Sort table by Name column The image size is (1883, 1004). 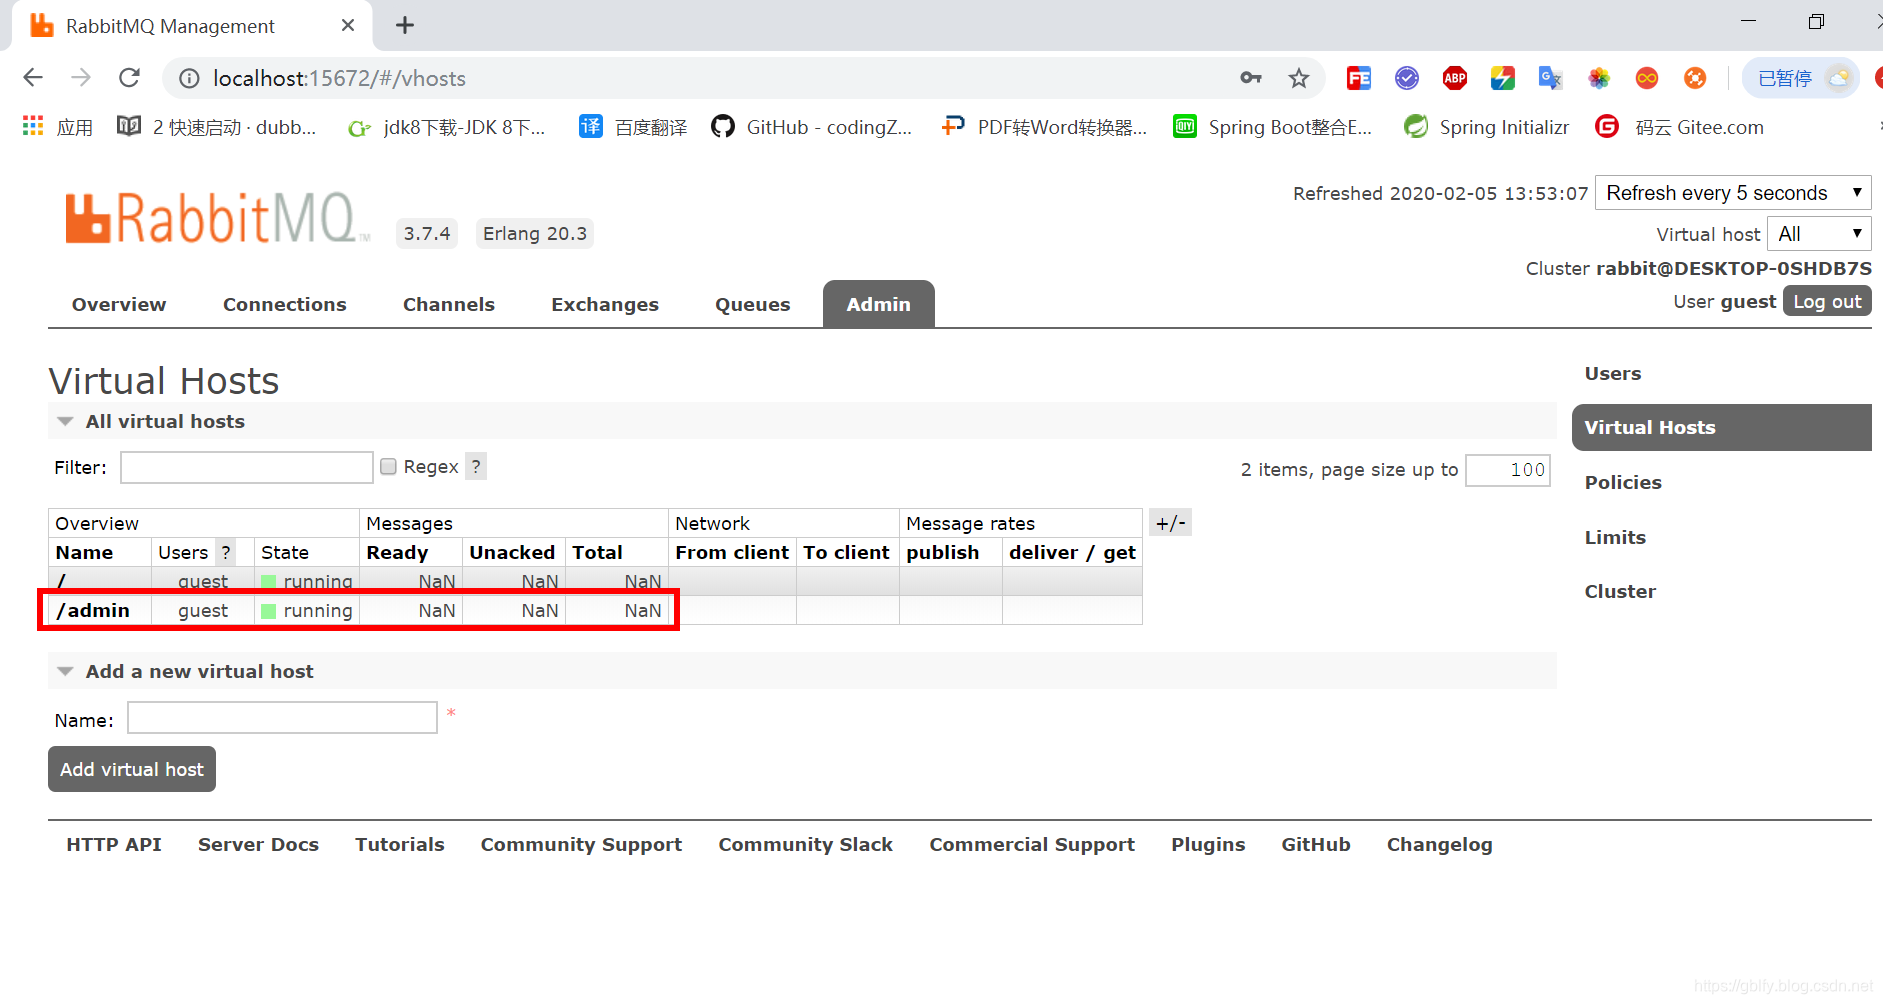click(84, 552)
